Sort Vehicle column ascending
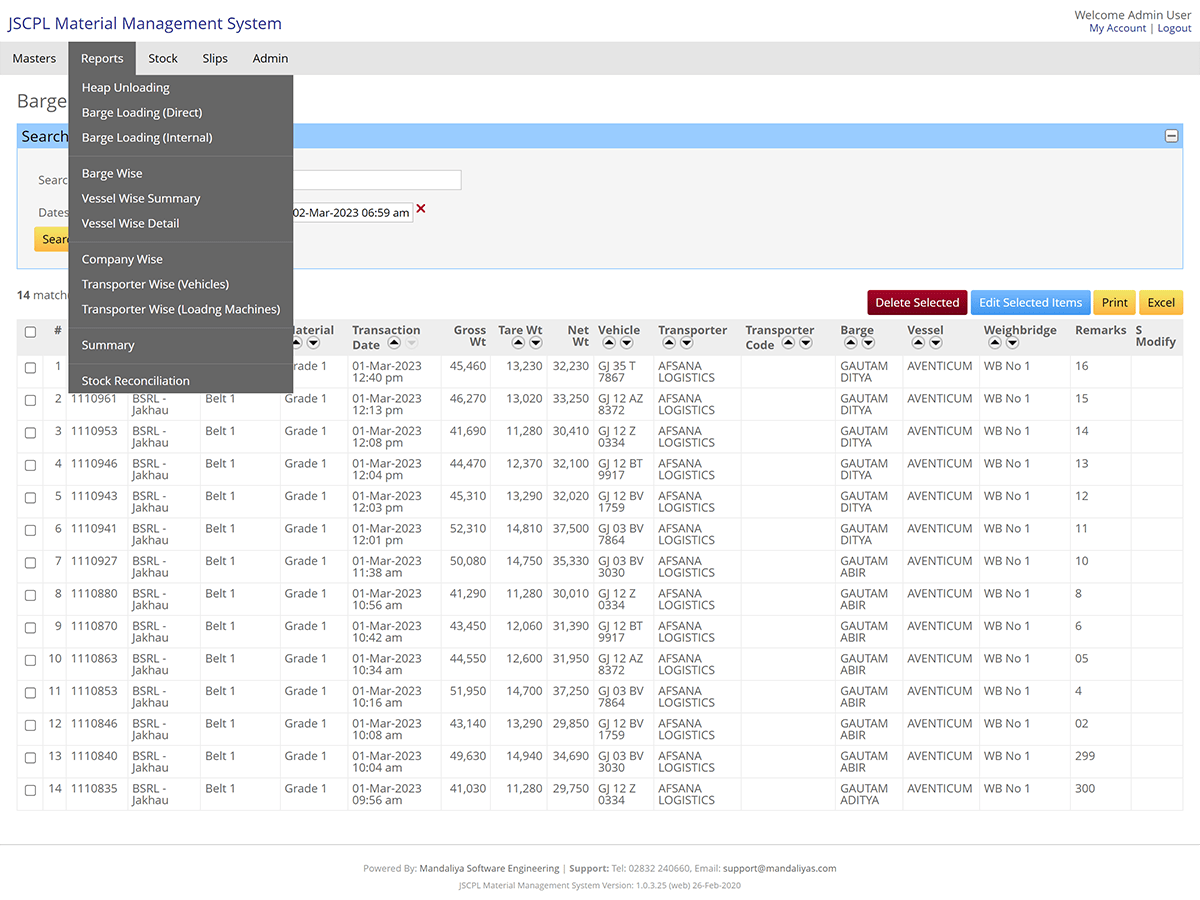 (608, 342)
